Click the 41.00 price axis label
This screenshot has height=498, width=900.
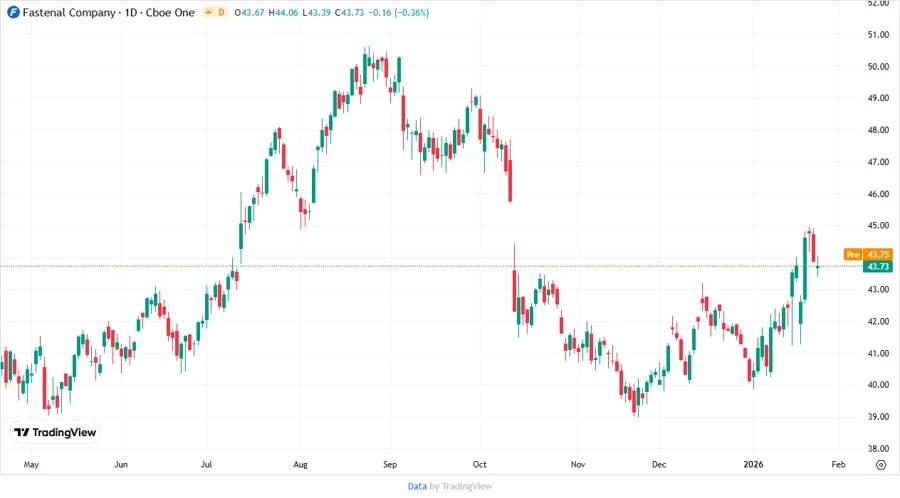(878, 353)
